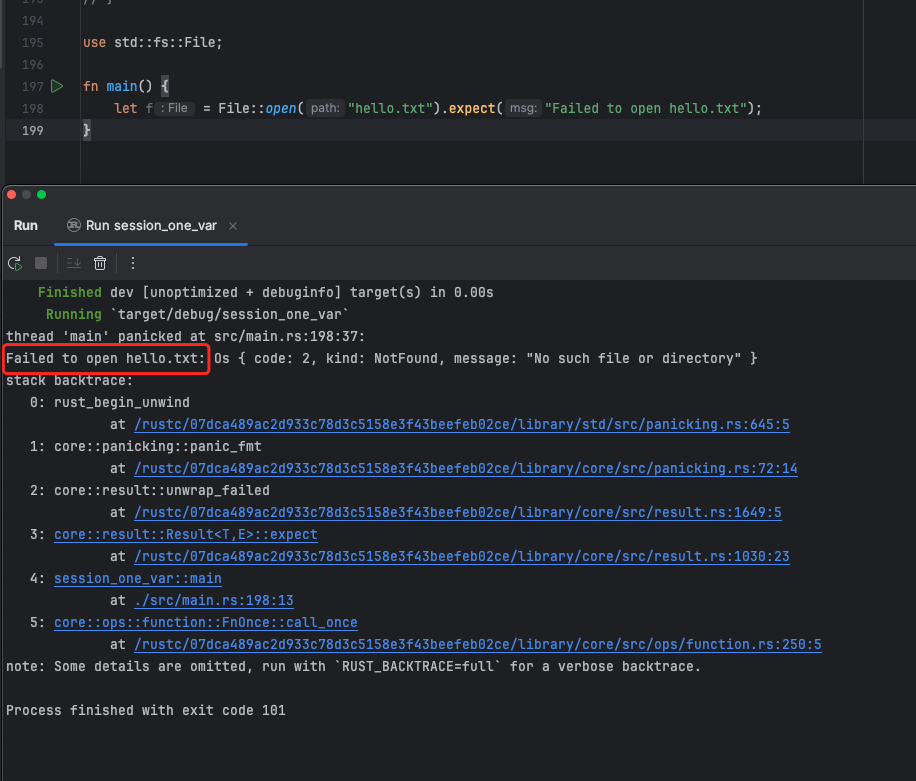Click line number 198 in the gutter
The width and height of the screenshot is (916, 781).
[x=33, y=109]
